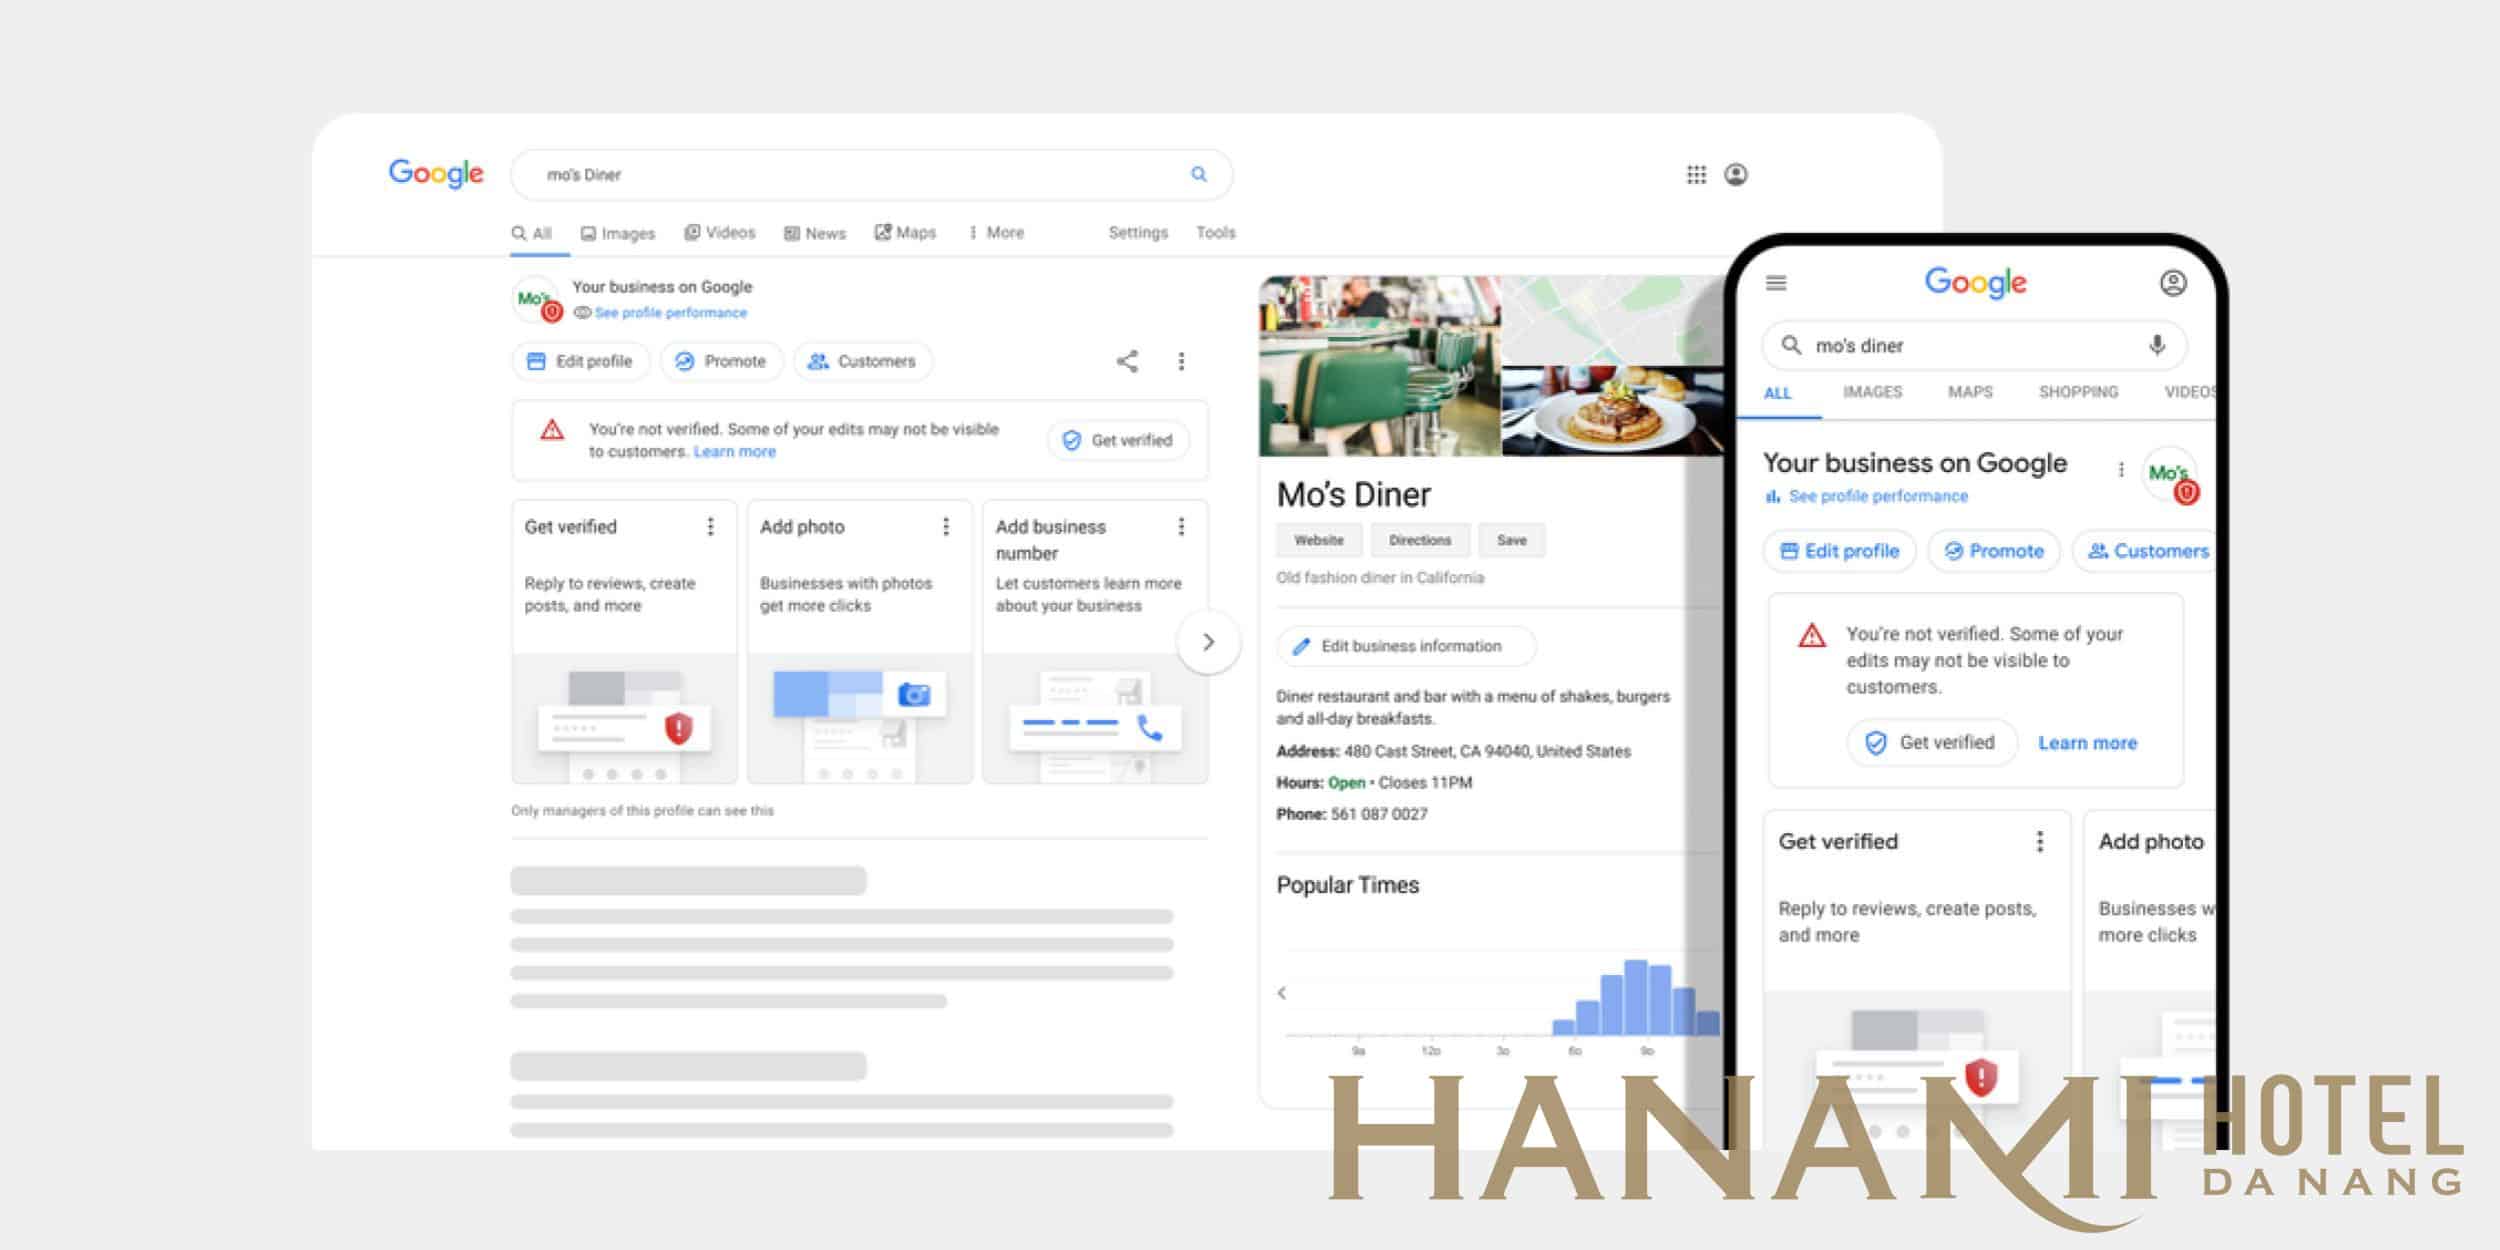The height and width of the screenshot is (1250, 2500).
Task: Click the share icon beside the profile buttons
Action: coord(1127,362)
